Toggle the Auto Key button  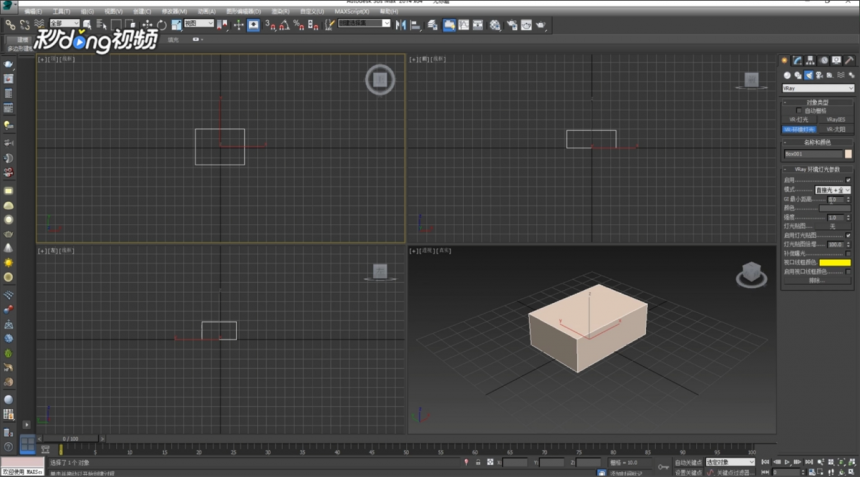point(688,462)
